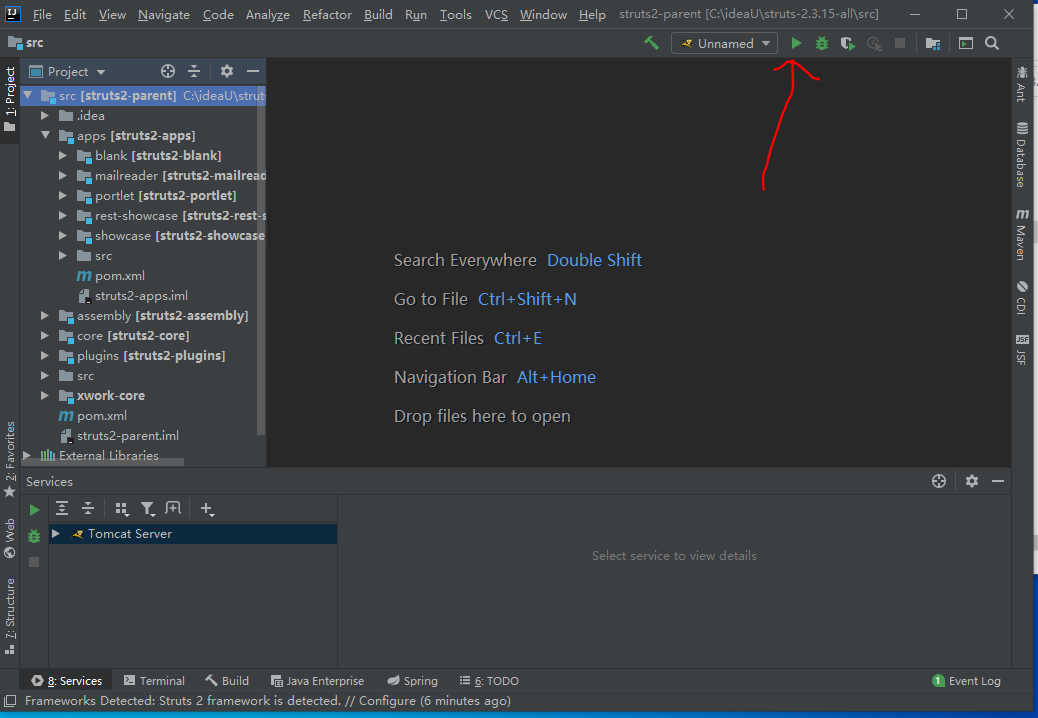
Task: Expand External Libraries node
Action: 27,455
